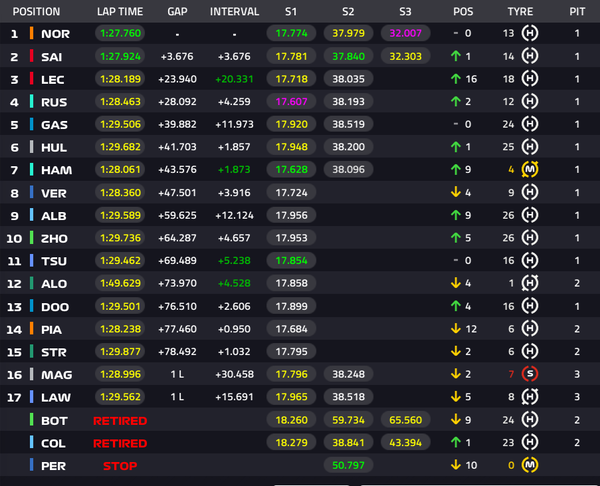Click the purple S1 time 17.607
This screenshot has height=486, width=600.
coord(291,101)
